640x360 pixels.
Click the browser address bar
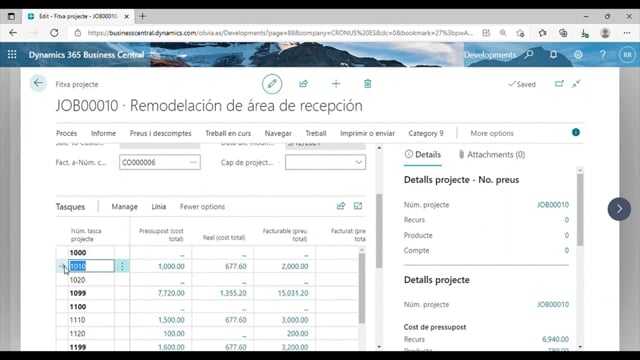pyautogui.click(x=280, y=33)
